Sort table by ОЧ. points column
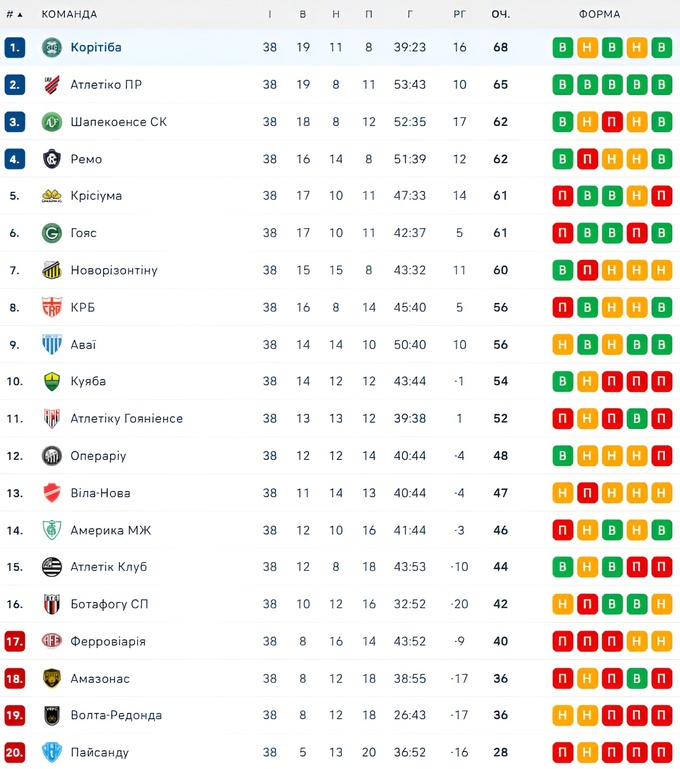The height and width of the screenshot is (769, 680). click(500, 14)
